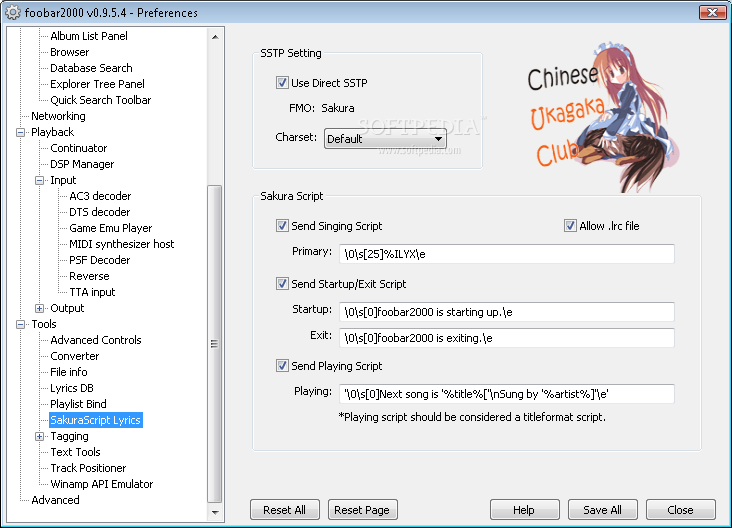This screenshot has width=732, height=528.
Task: Open Game Emu Player settings
Action: coord(111,228)
